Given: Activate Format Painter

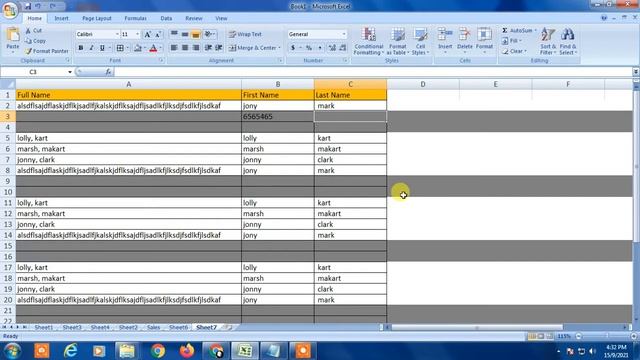Looking at the screenshot, I should tap(47, 51).
